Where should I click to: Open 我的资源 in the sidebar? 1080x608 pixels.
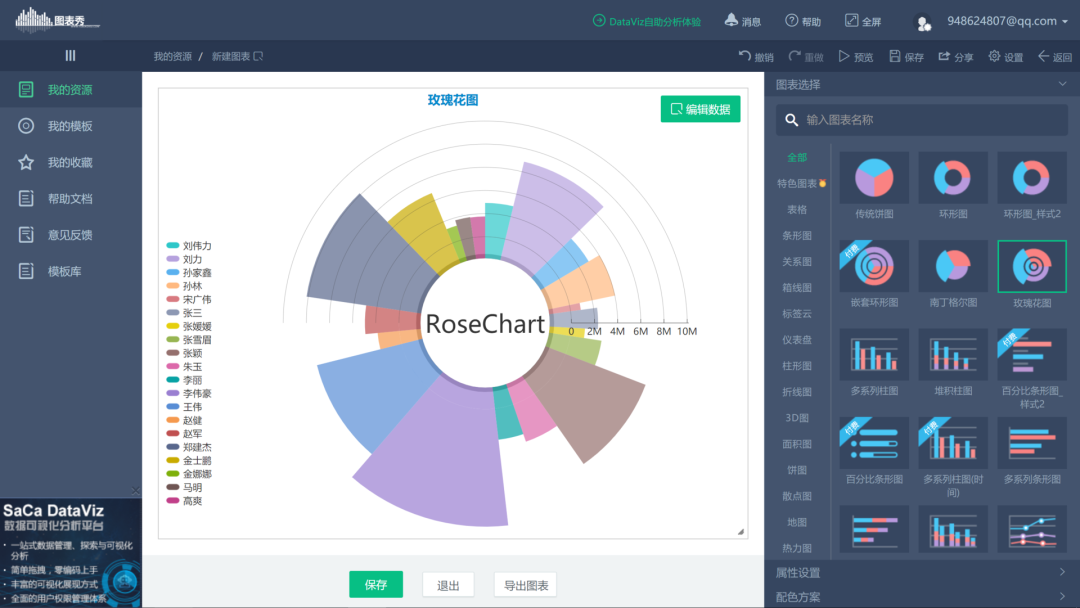70,90
